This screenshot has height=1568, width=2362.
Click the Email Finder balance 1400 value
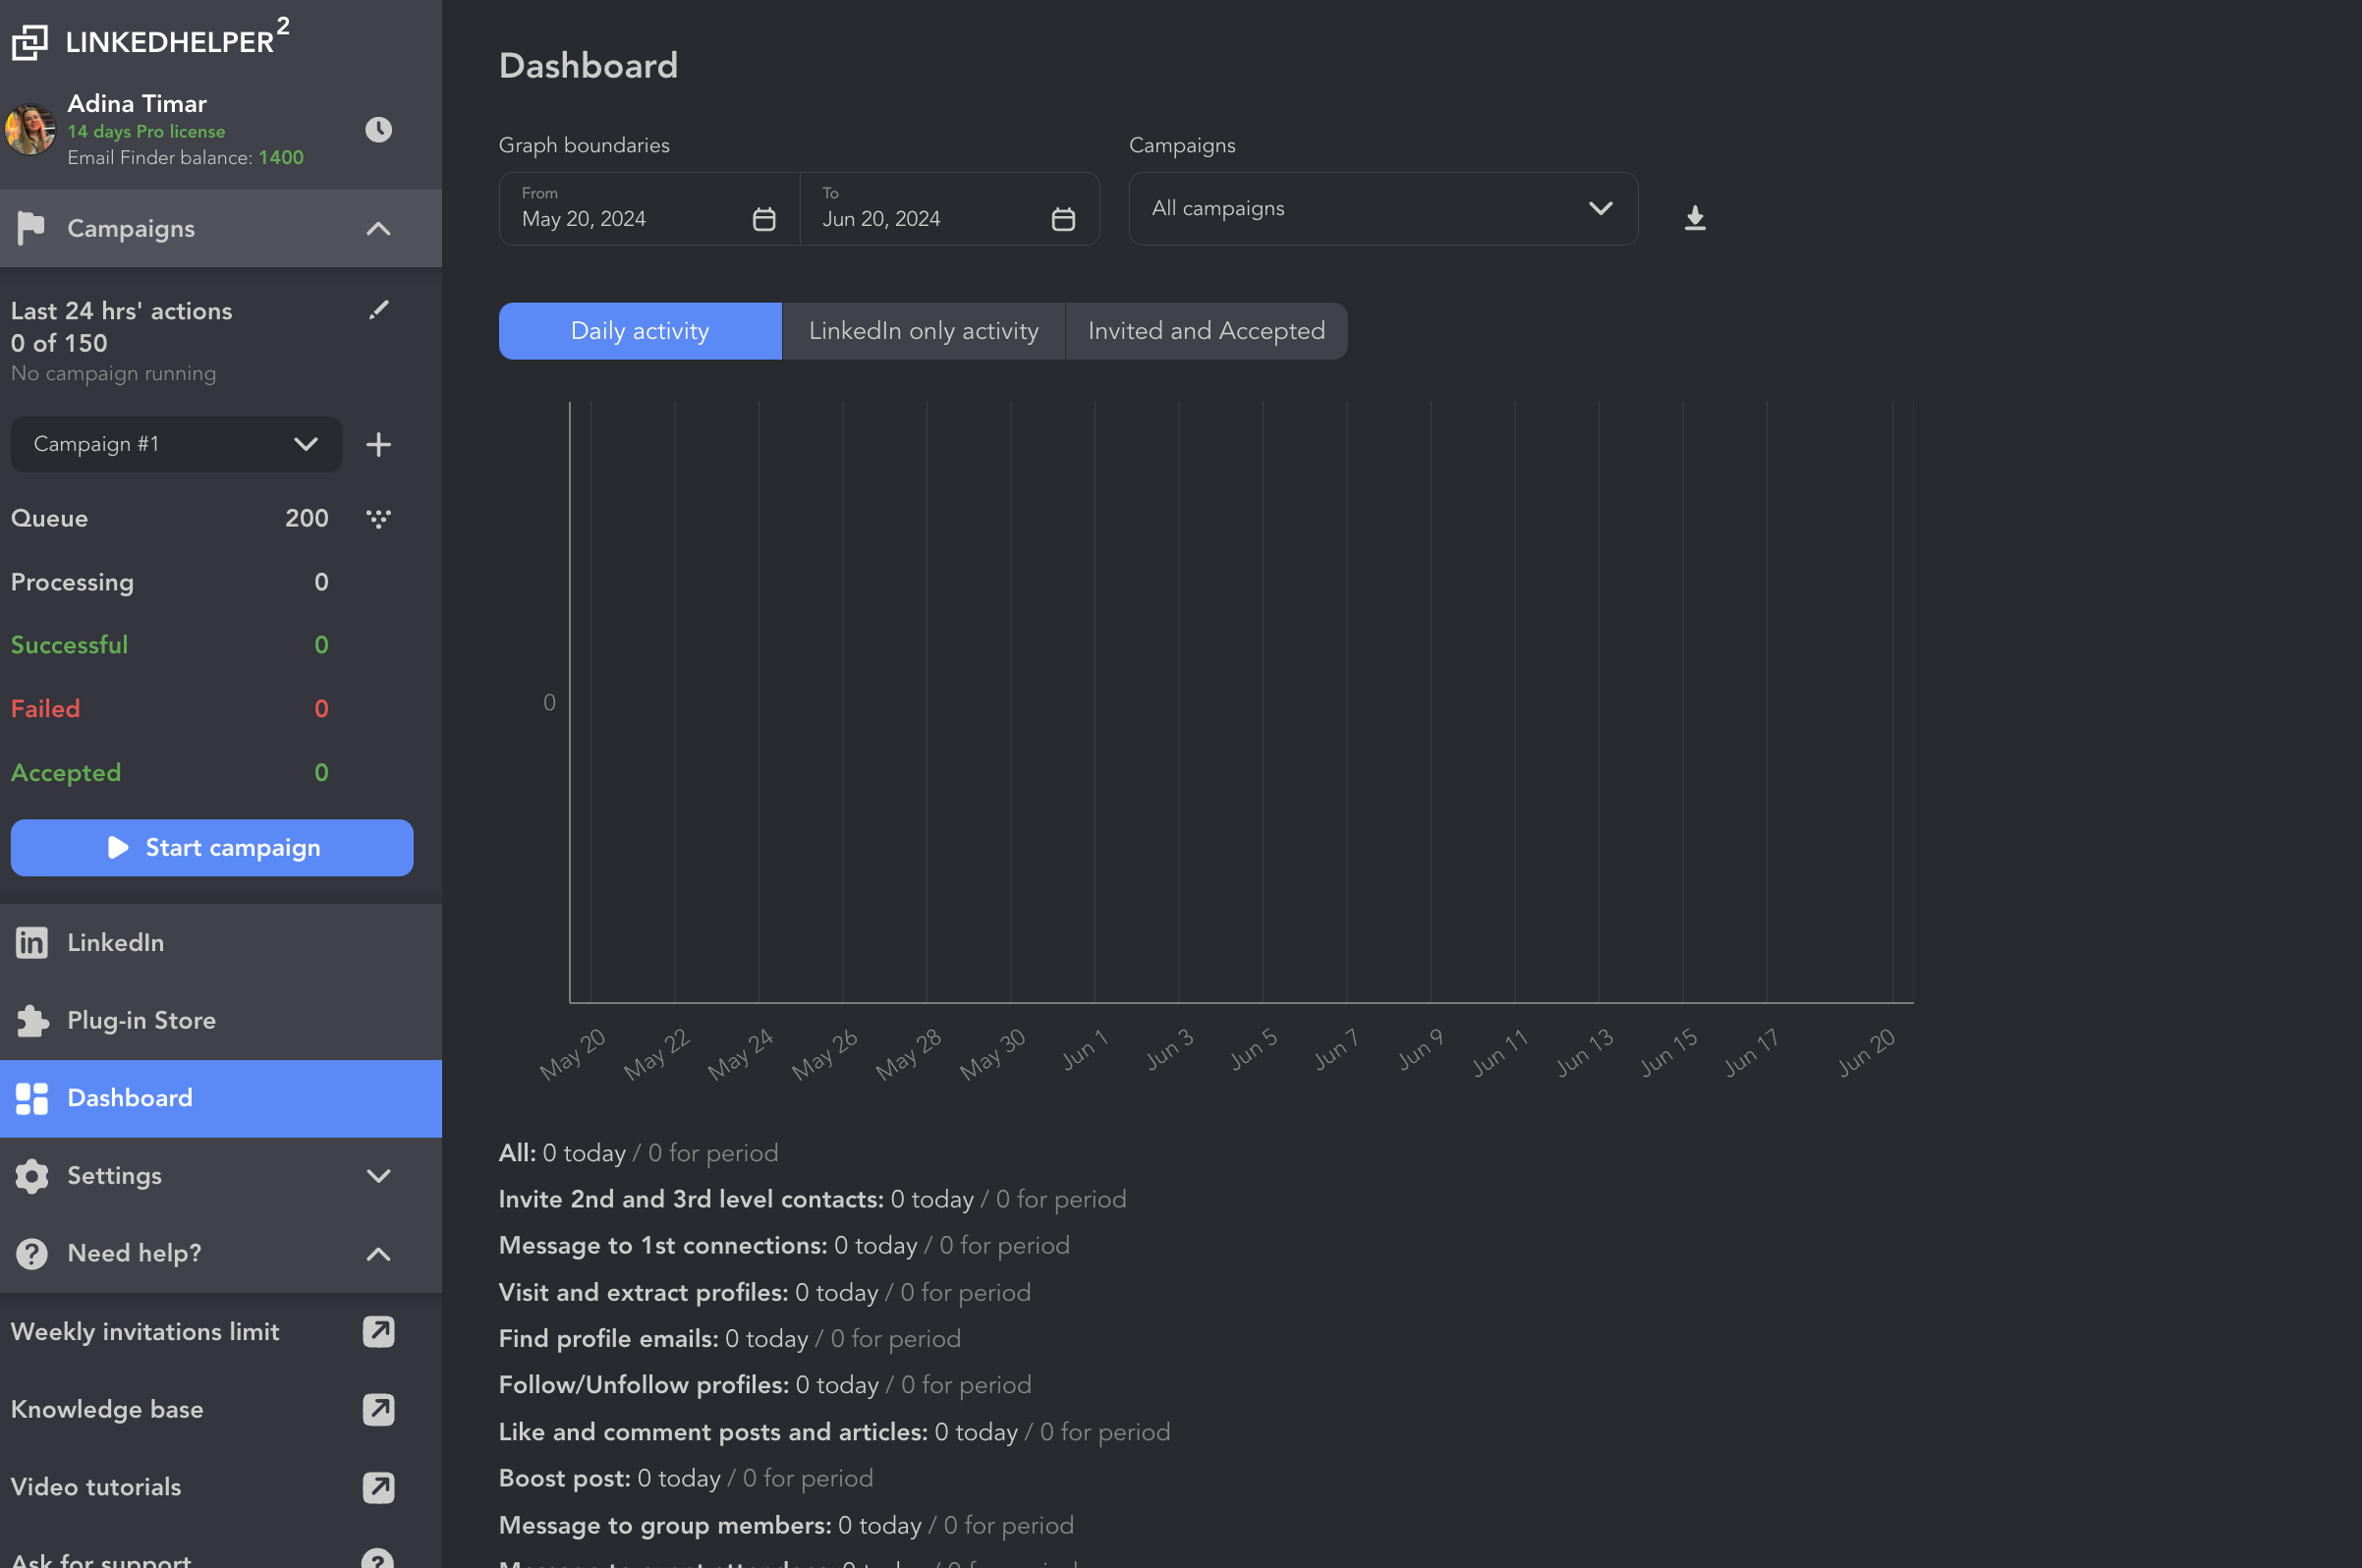click(x=281, y=158)
